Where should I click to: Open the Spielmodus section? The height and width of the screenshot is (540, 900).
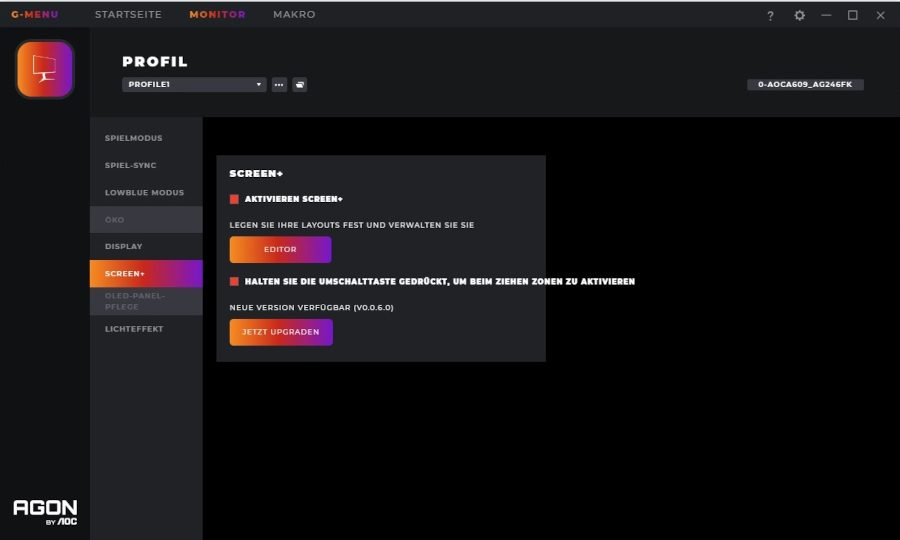tap(146, 138)
